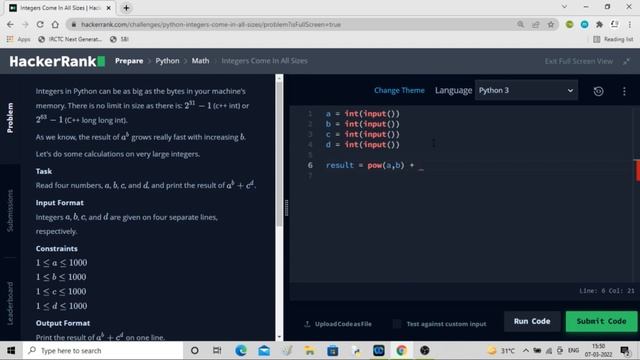Click the zoom magnifier icon in address bar
640x360 pixels.
[520, 24]
